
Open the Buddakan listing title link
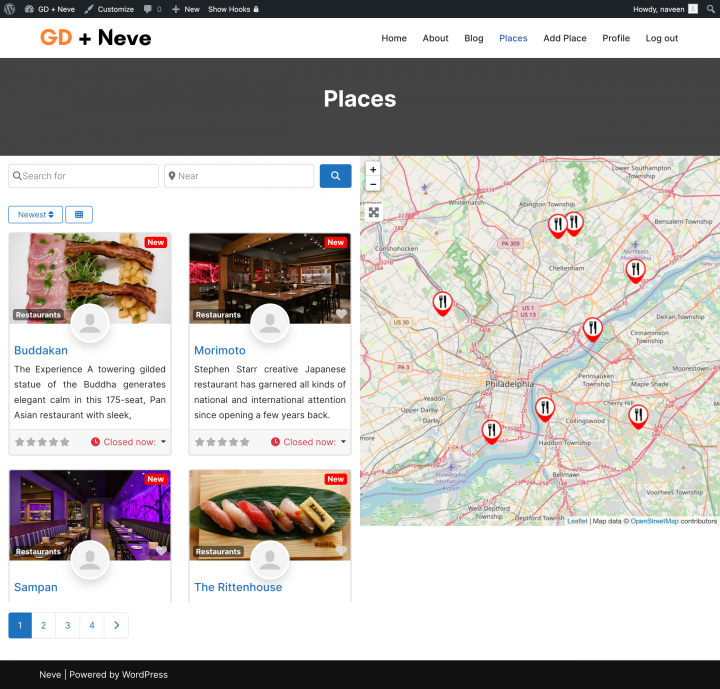41,351
